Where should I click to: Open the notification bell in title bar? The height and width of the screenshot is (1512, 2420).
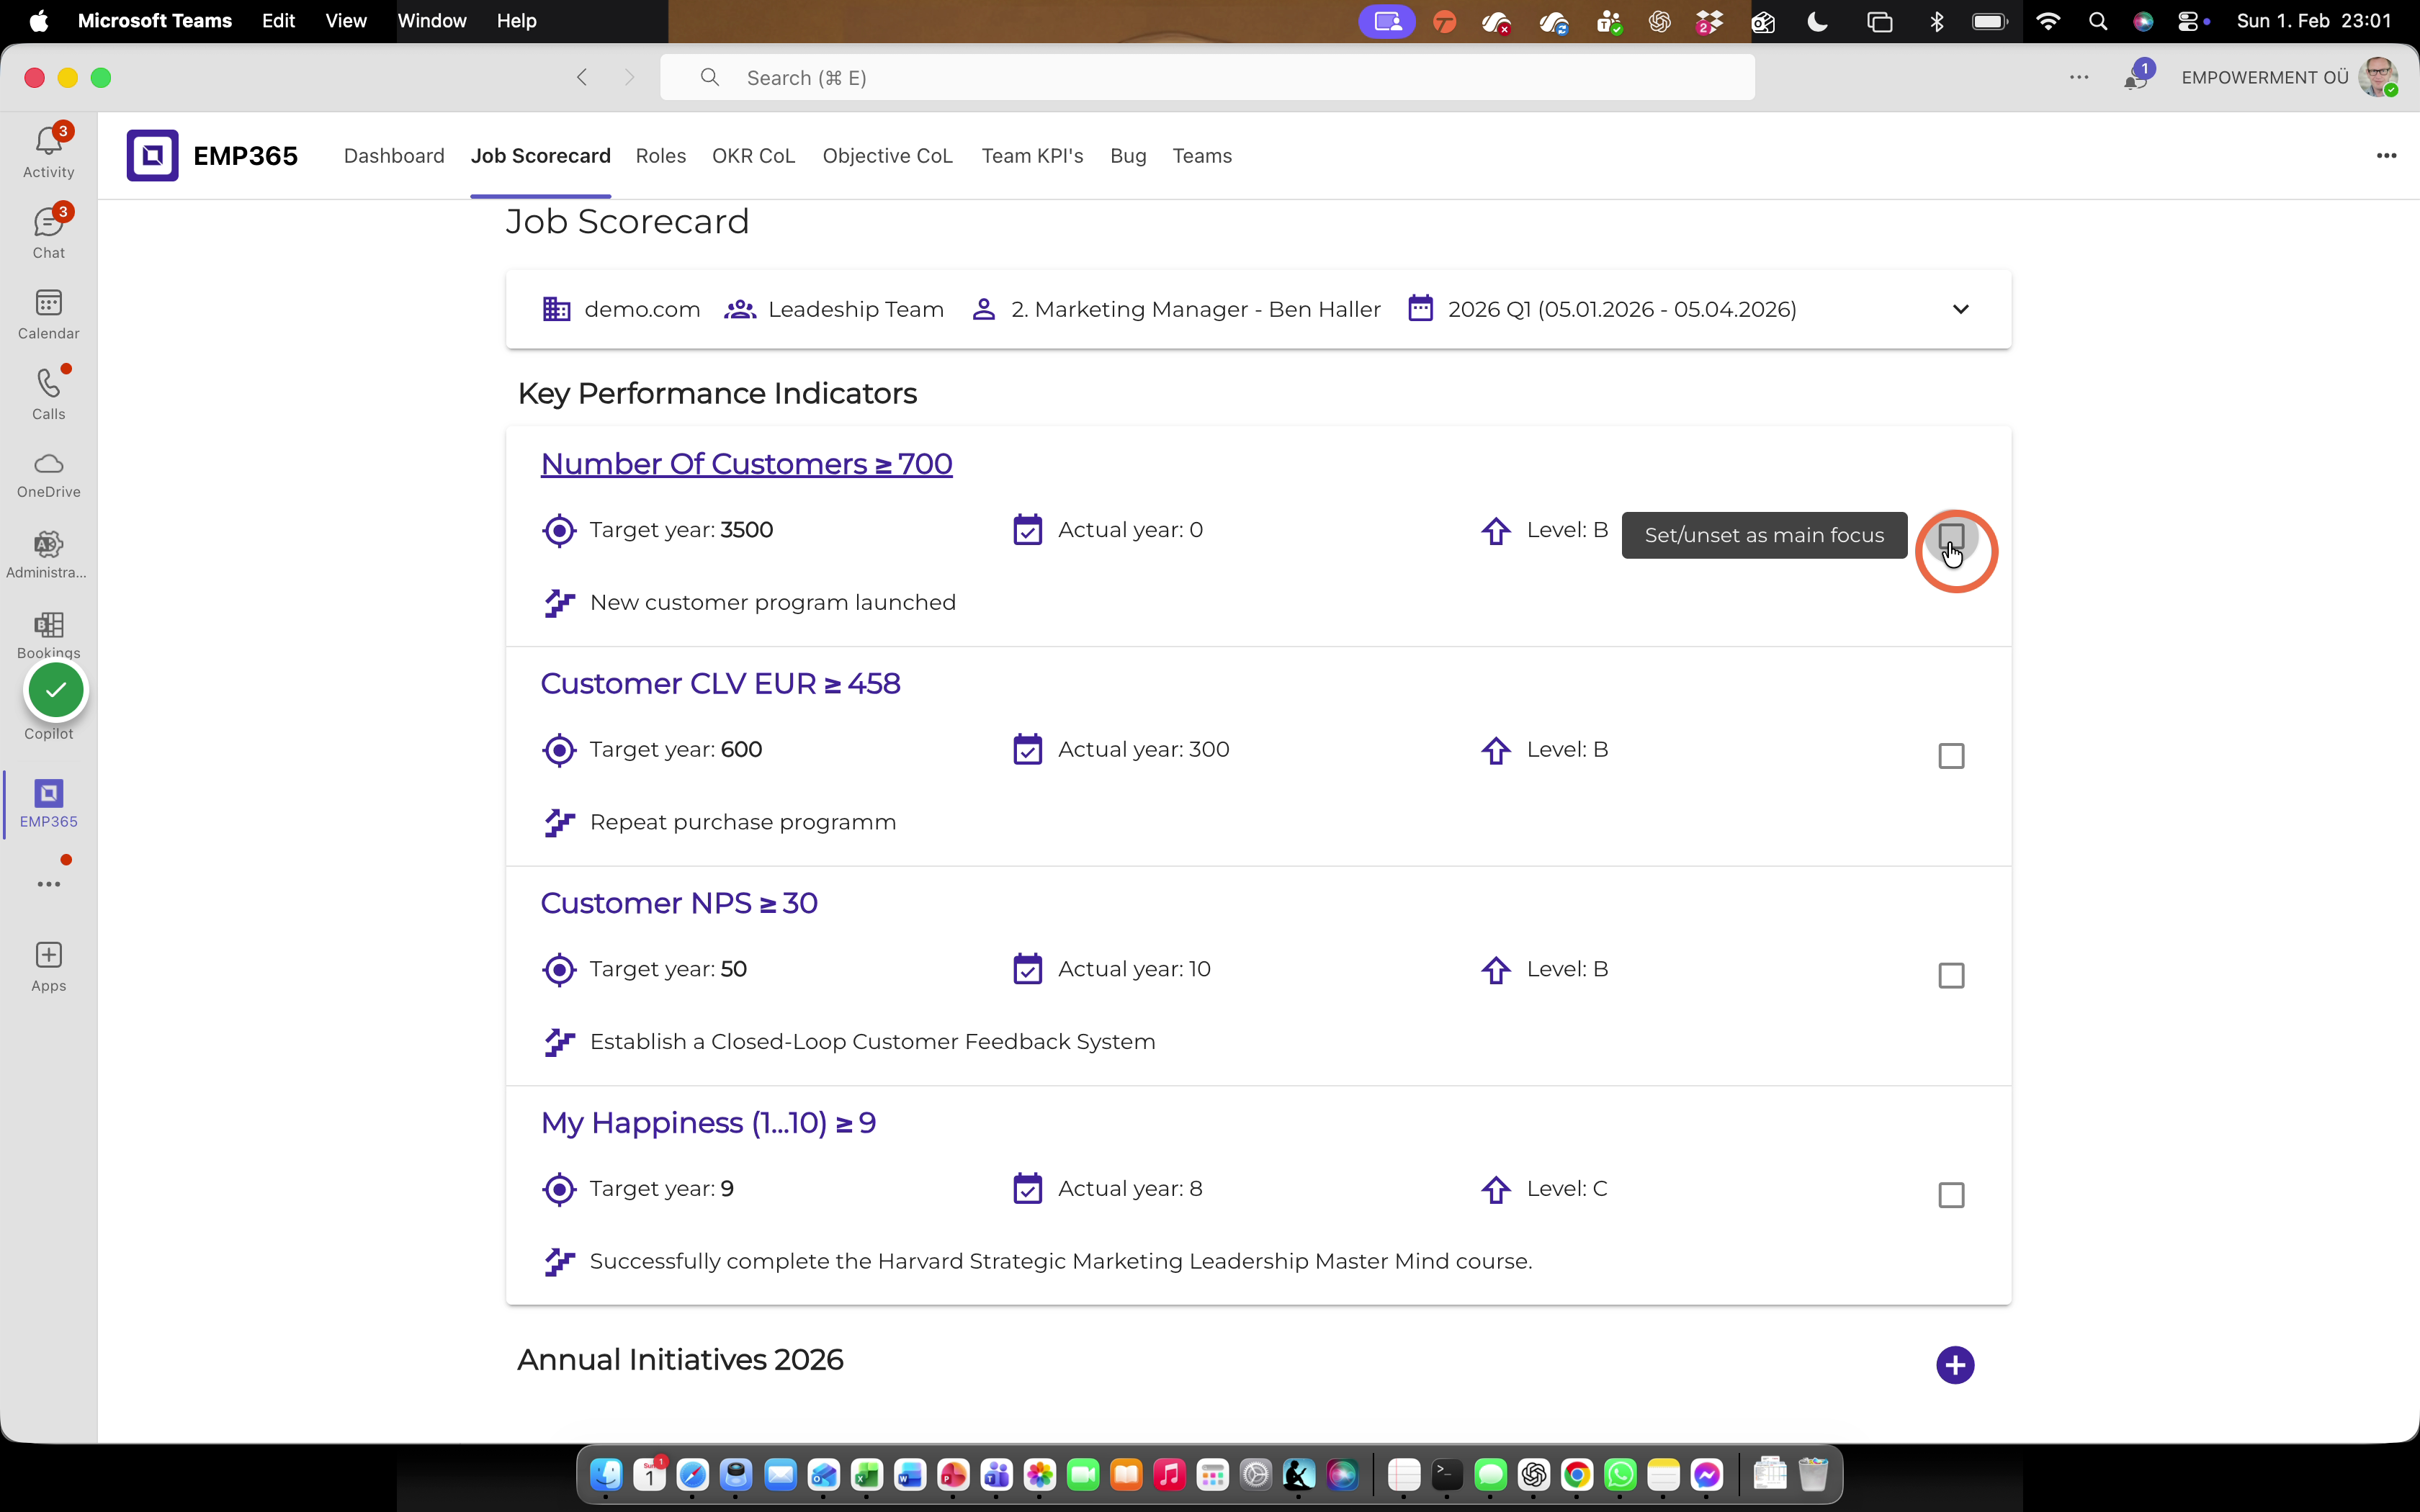(2135, 78)
